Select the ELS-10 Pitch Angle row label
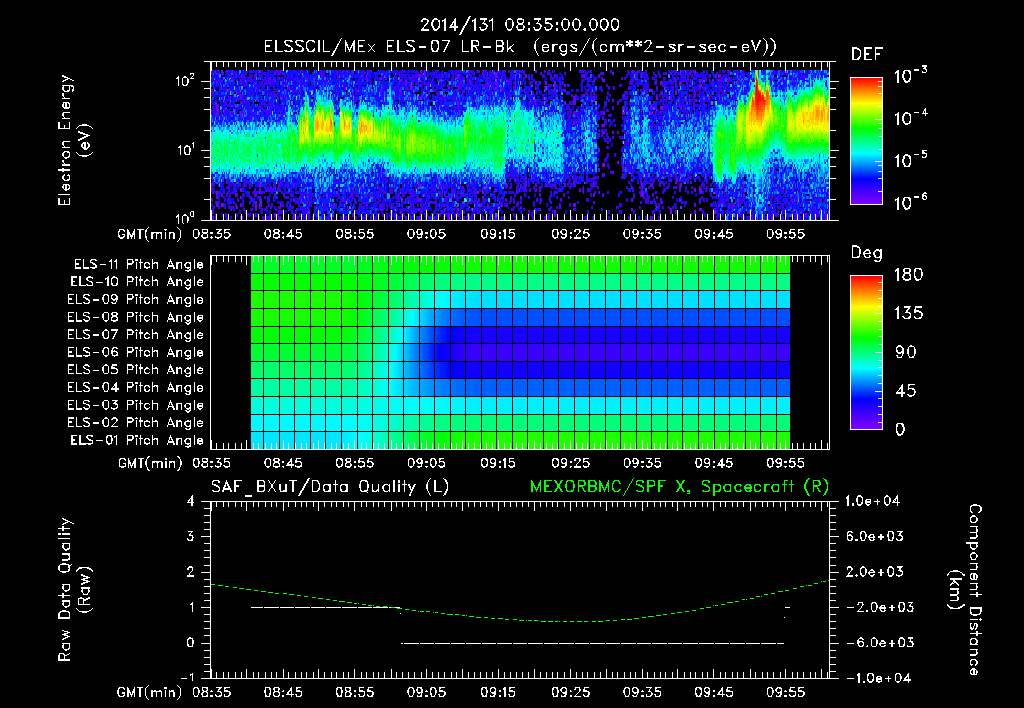This screenshot has width=1024, height=708. pyautogui.click(x=137, y=282)
